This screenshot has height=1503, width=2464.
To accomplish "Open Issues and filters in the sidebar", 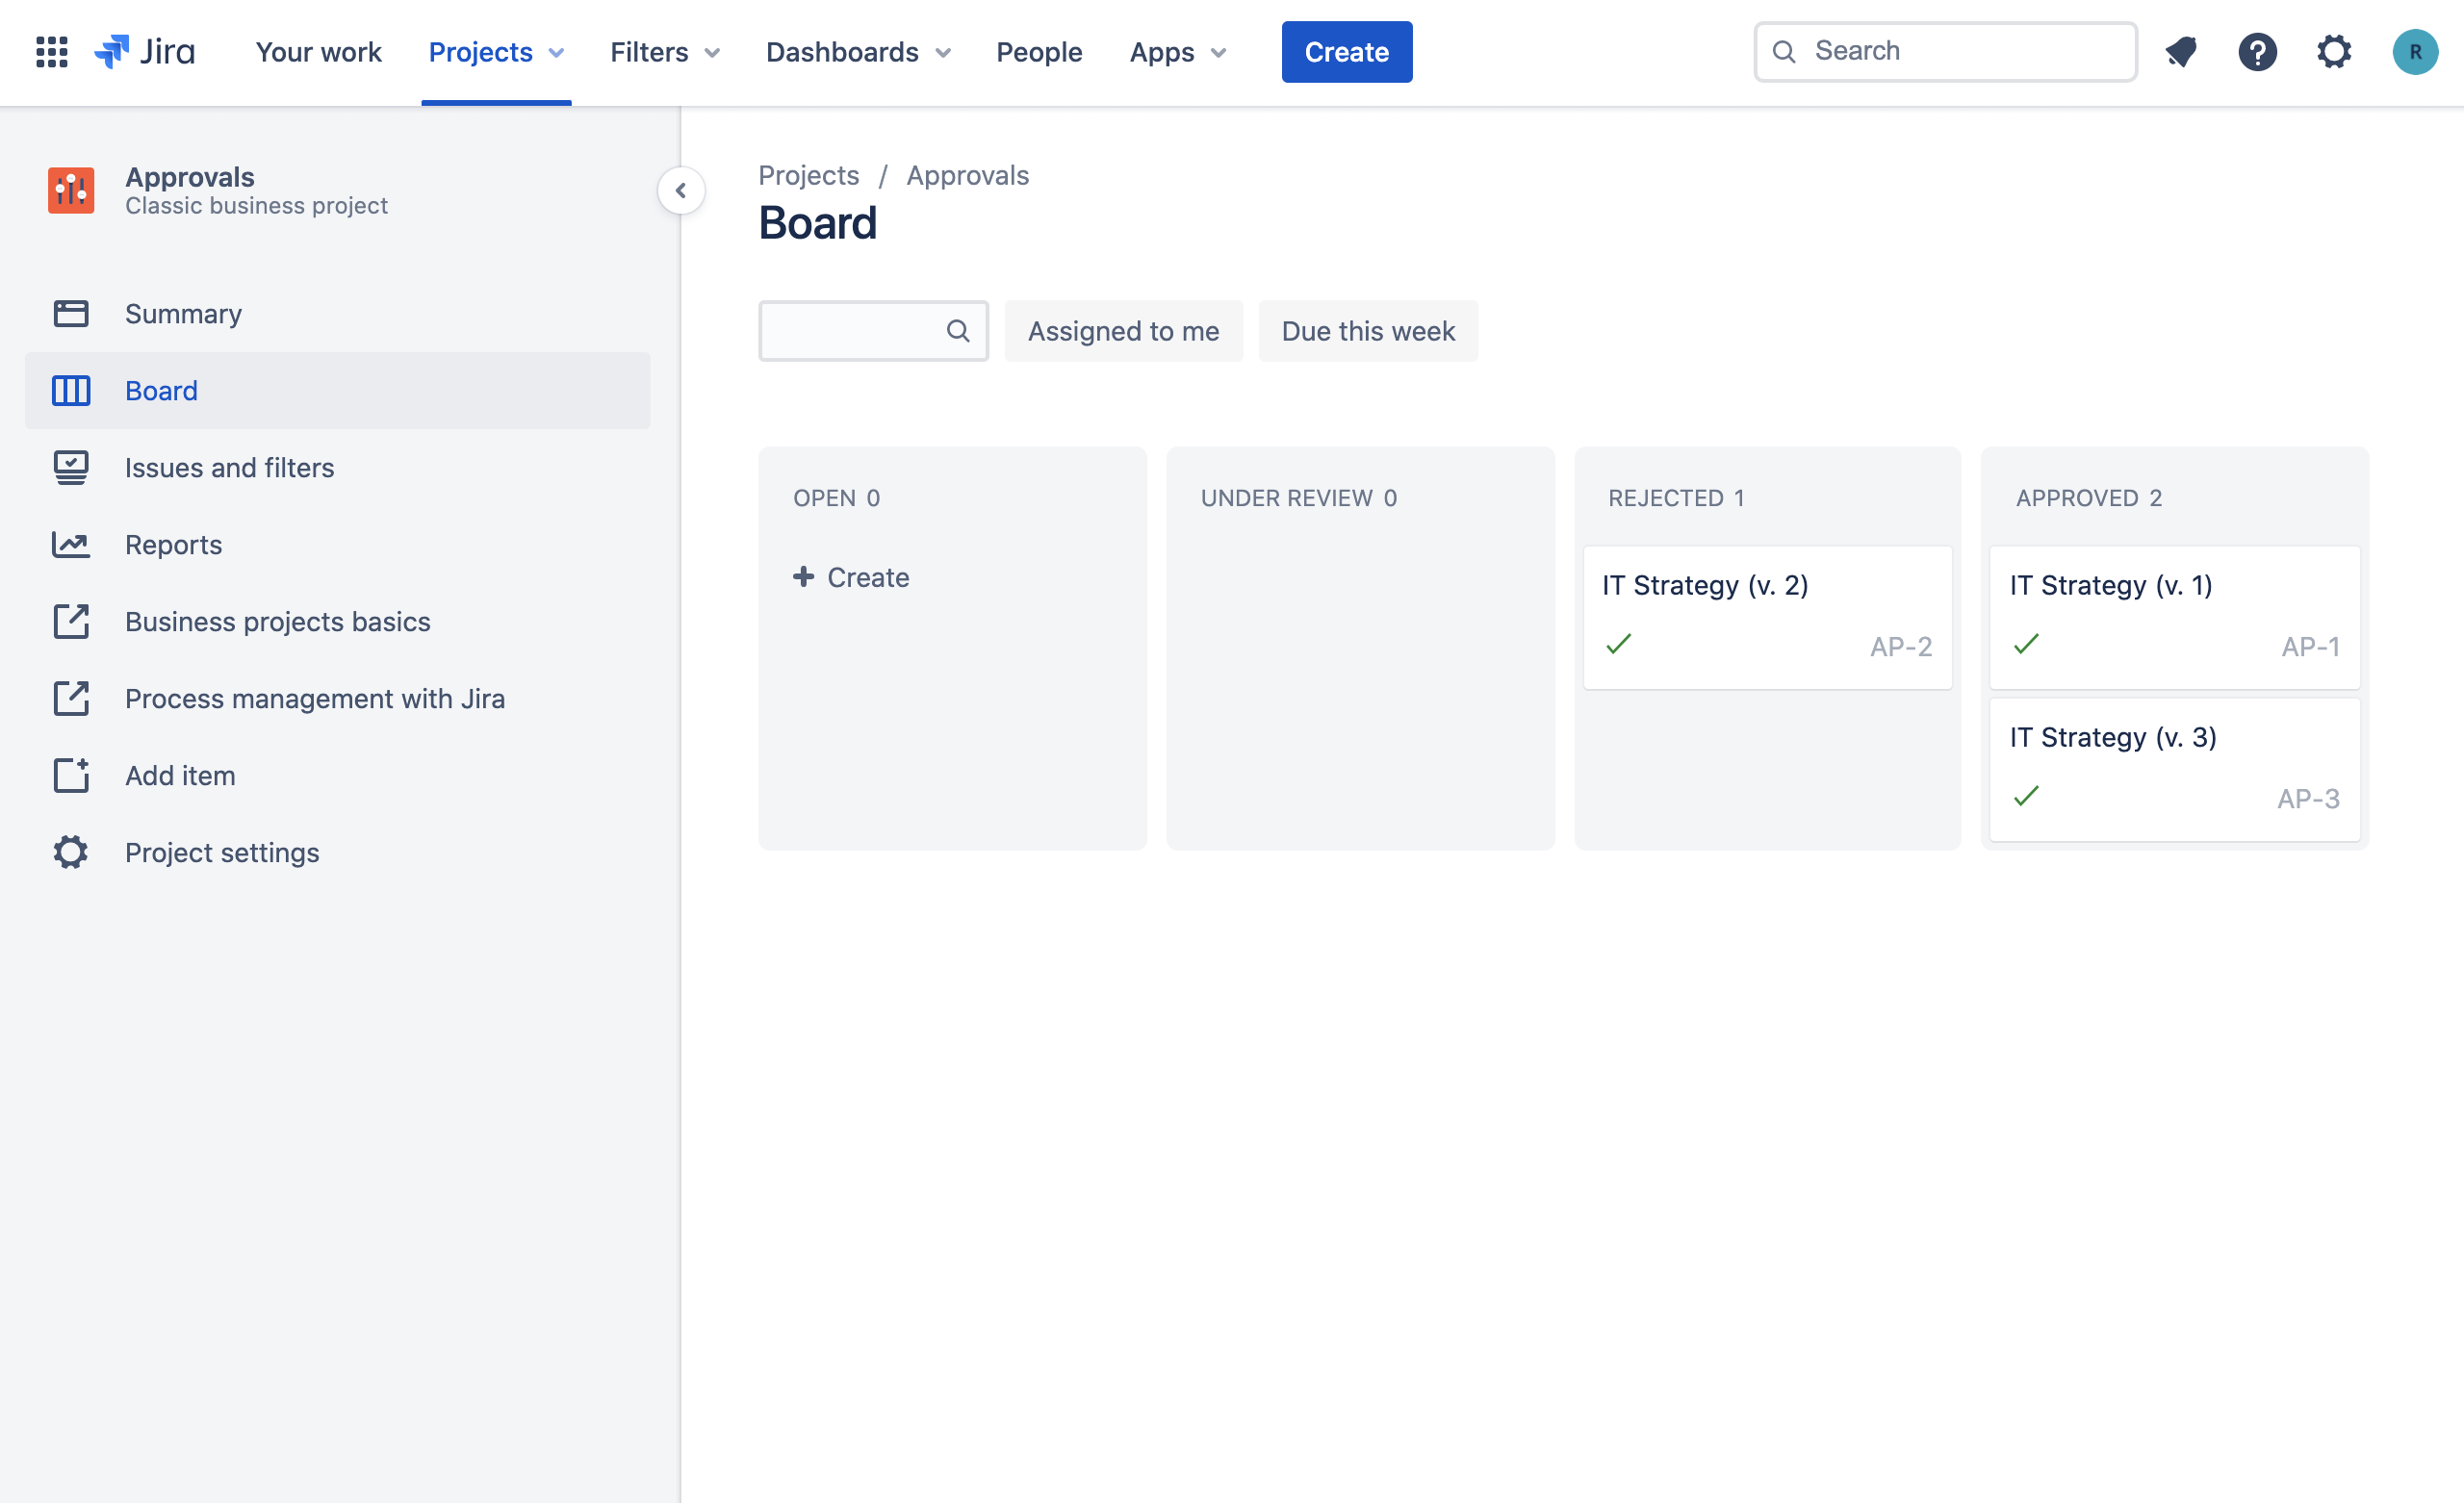I will coord(229,468).
